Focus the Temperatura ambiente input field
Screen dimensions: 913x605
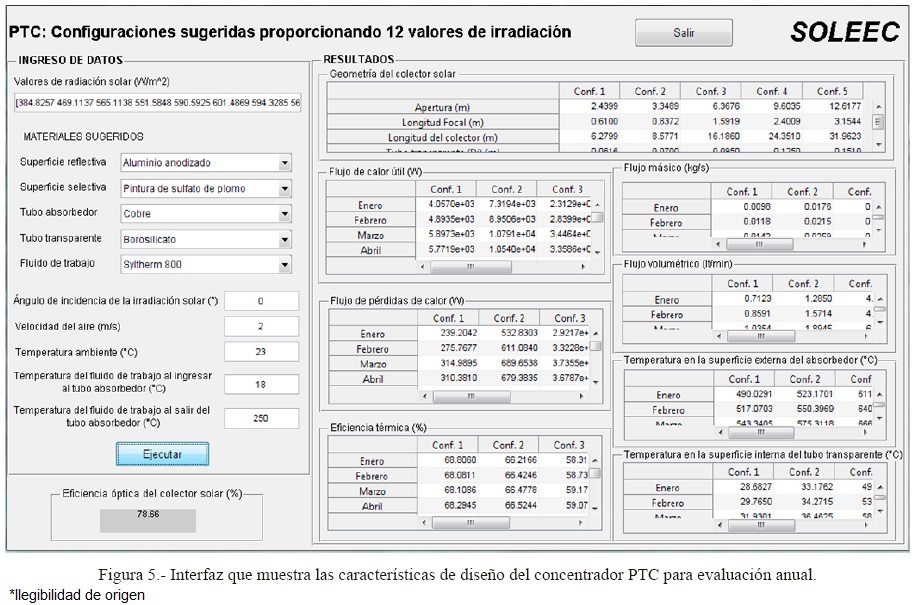pos(261,351)
